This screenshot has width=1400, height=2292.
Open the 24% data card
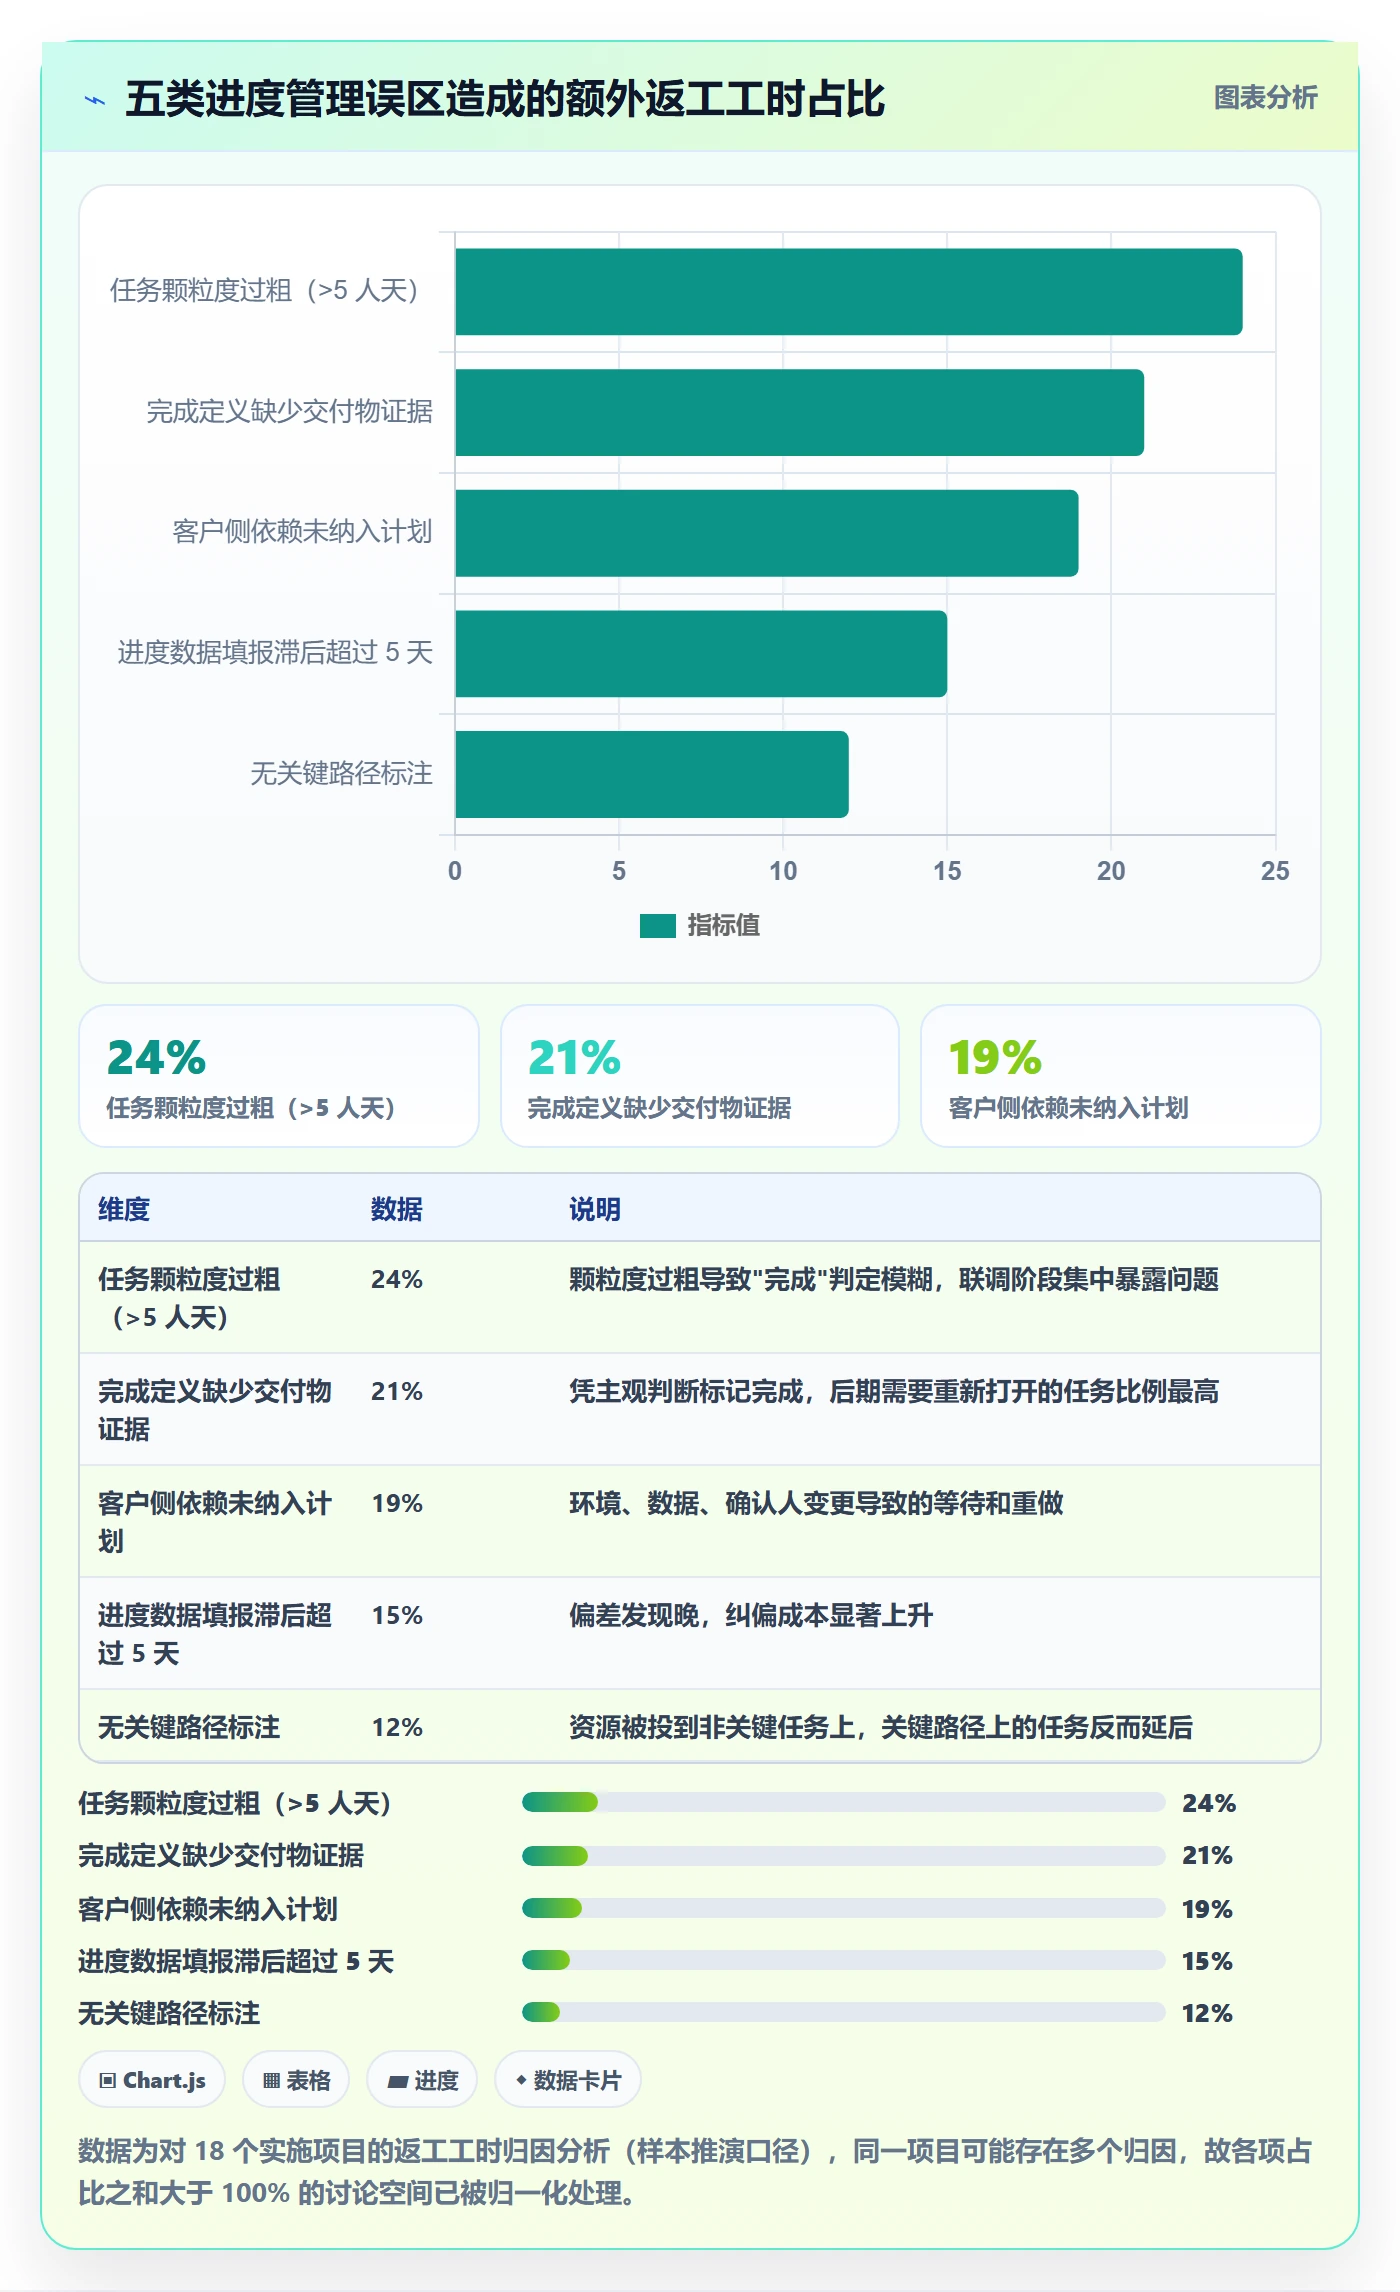[279, 1076]
